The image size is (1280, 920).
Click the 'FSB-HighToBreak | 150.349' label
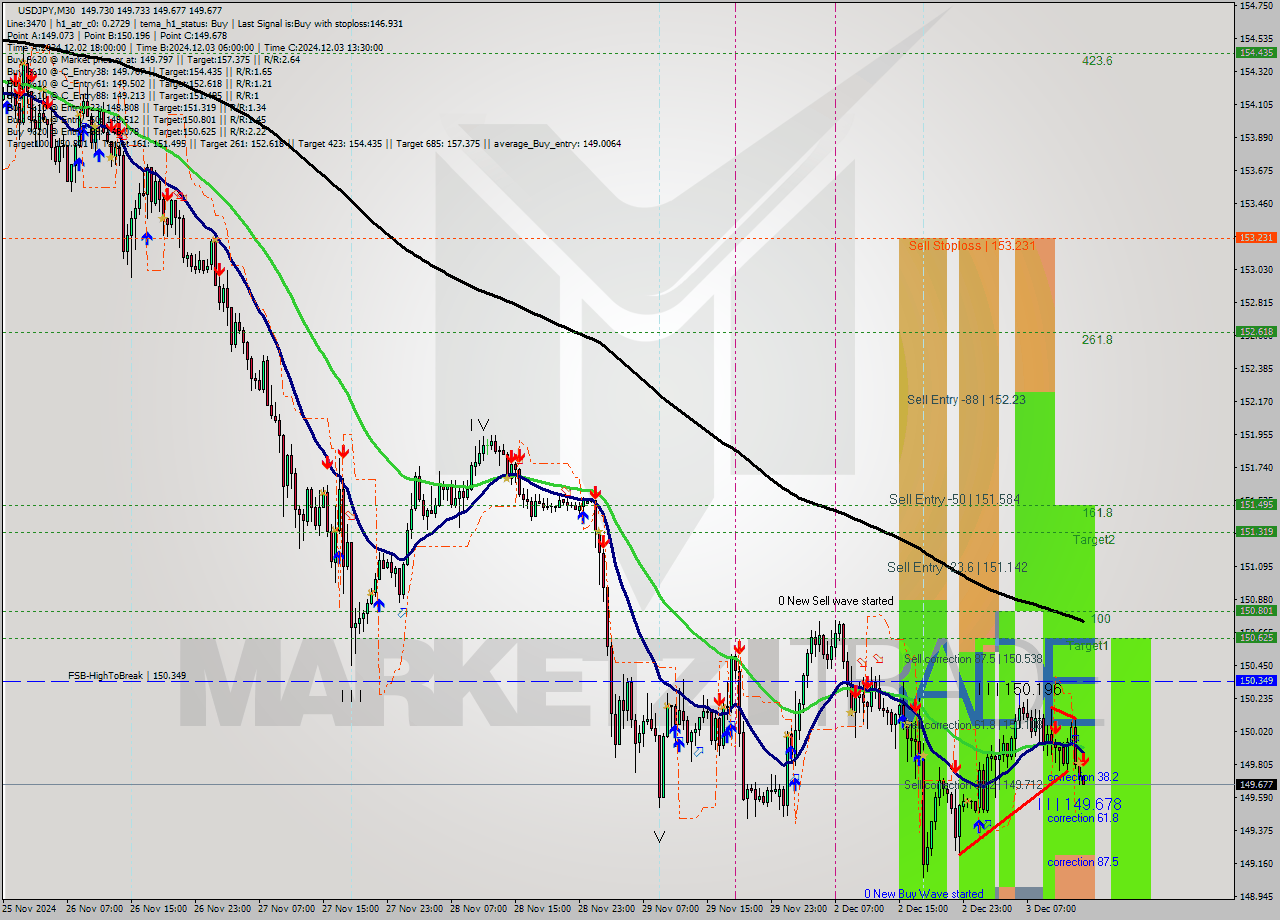(127, 676)
